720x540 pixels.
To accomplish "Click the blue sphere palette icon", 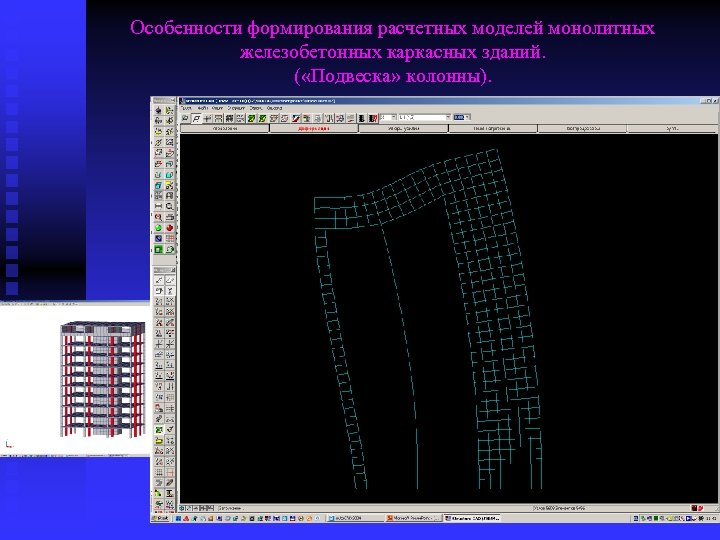I will [158, 238].
